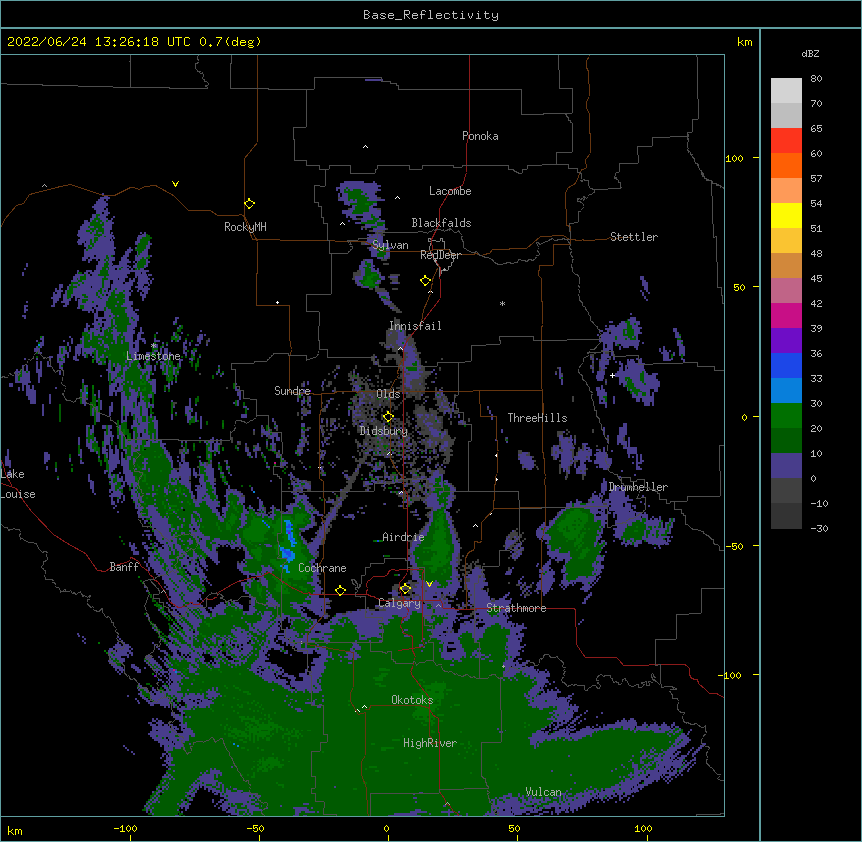The image size is (862, 842).
Task: Click the 100 tick on the vertical axis
Action: point(734,158)
